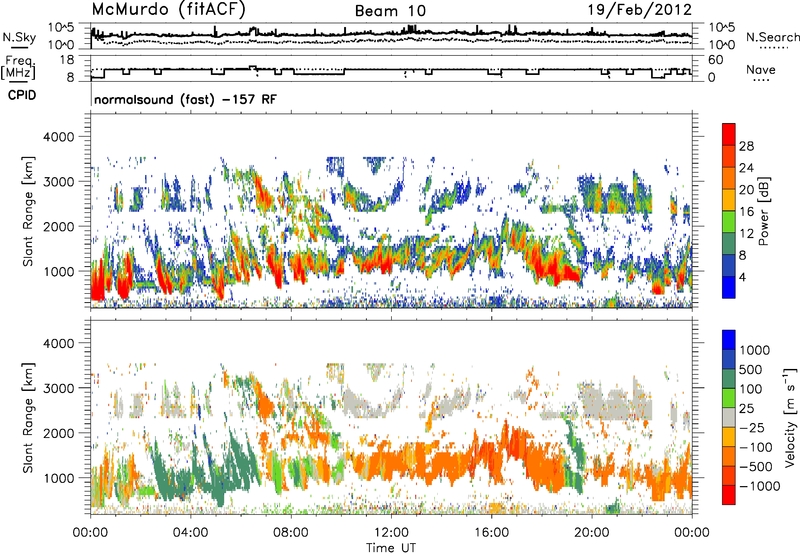Click the 16:00 time tick label
Image resolution: width=800 pixels, height=554 pixels.
tap(491, 533)
